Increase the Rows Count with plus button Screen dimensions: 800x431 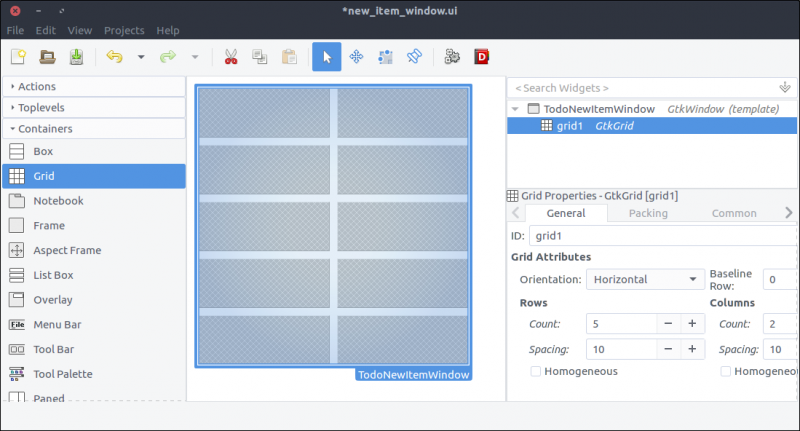tap(691, 323)
